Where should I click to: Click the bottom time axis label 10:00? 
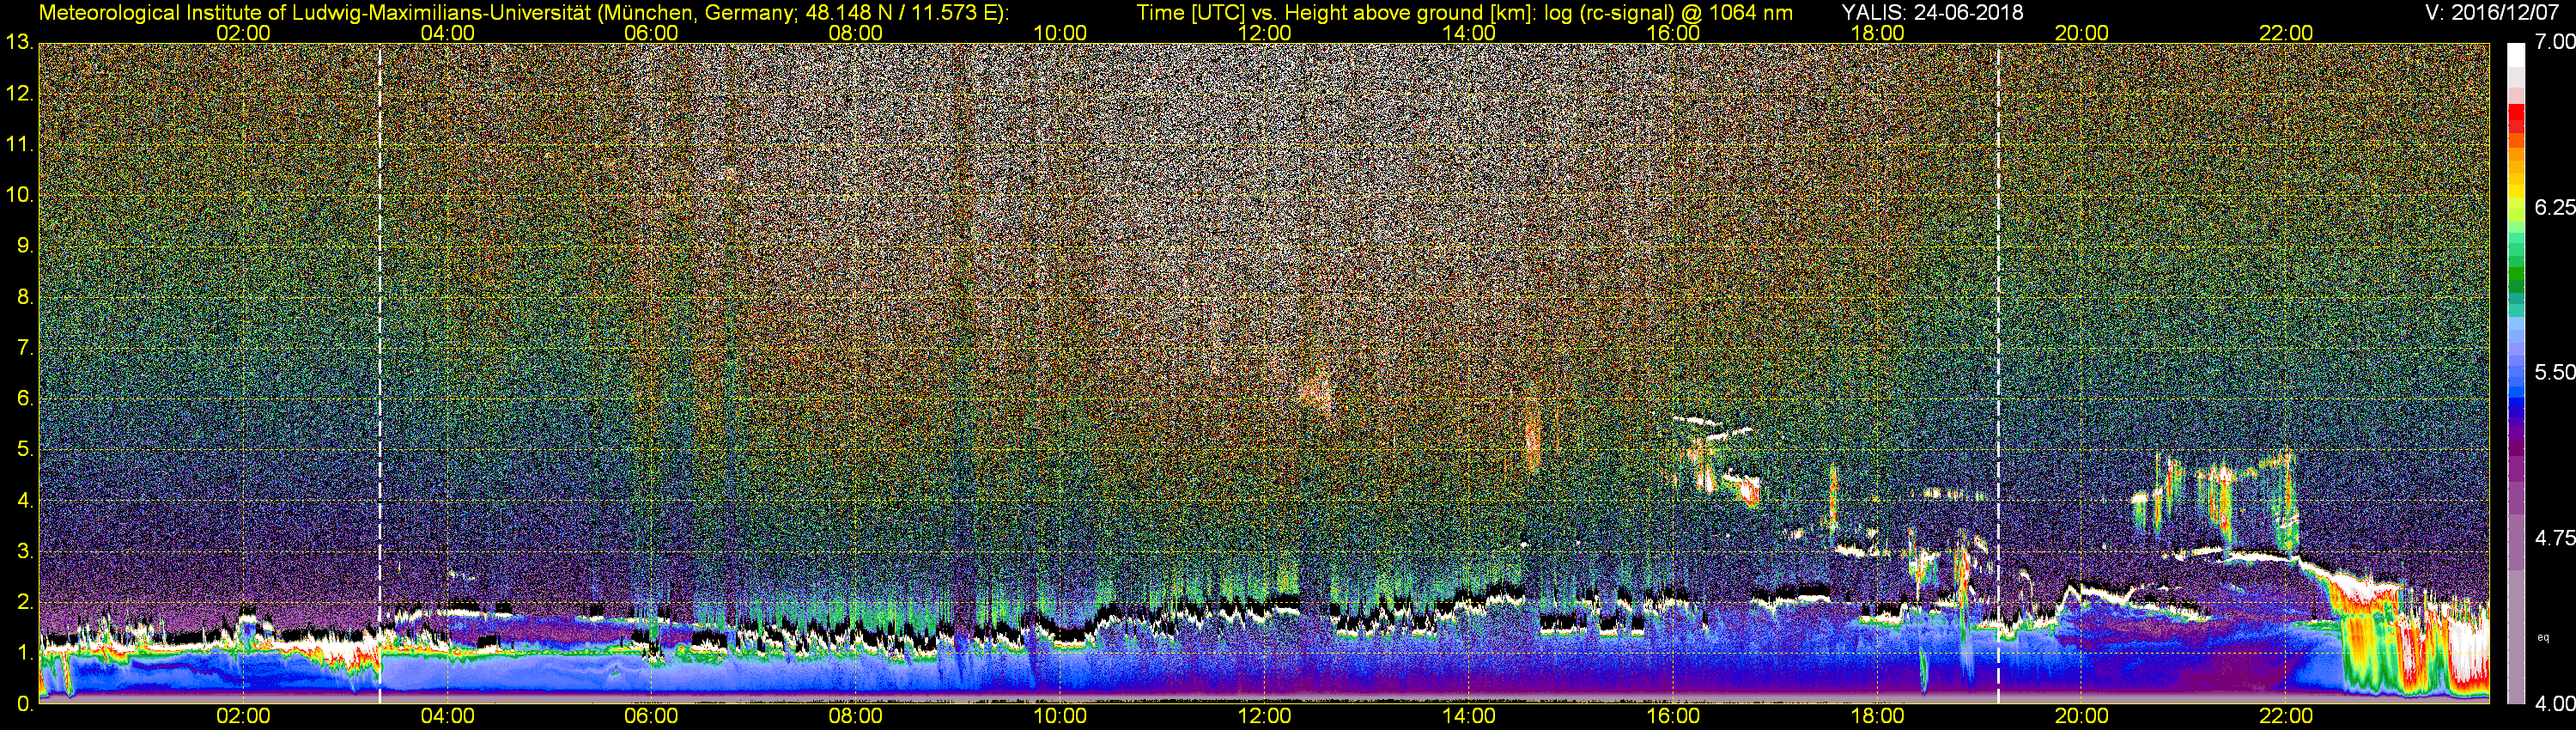coord(1060,717)
